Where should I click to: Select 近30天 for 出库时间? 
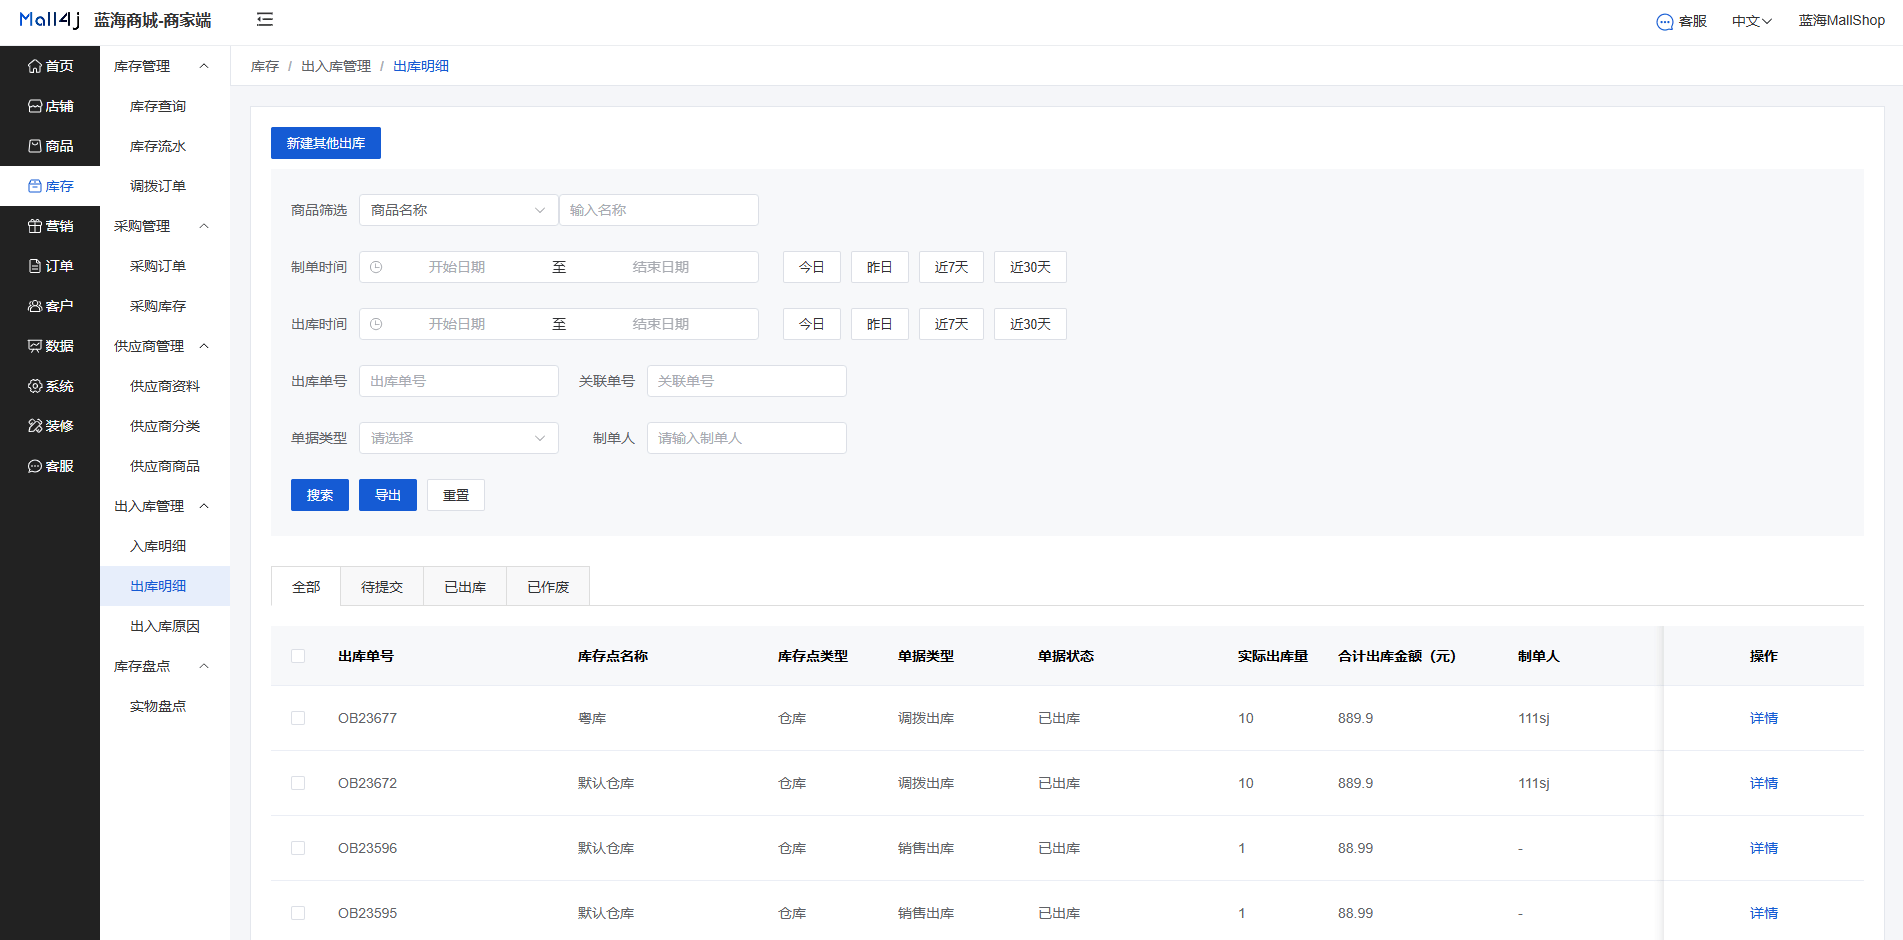[1030, 324]
